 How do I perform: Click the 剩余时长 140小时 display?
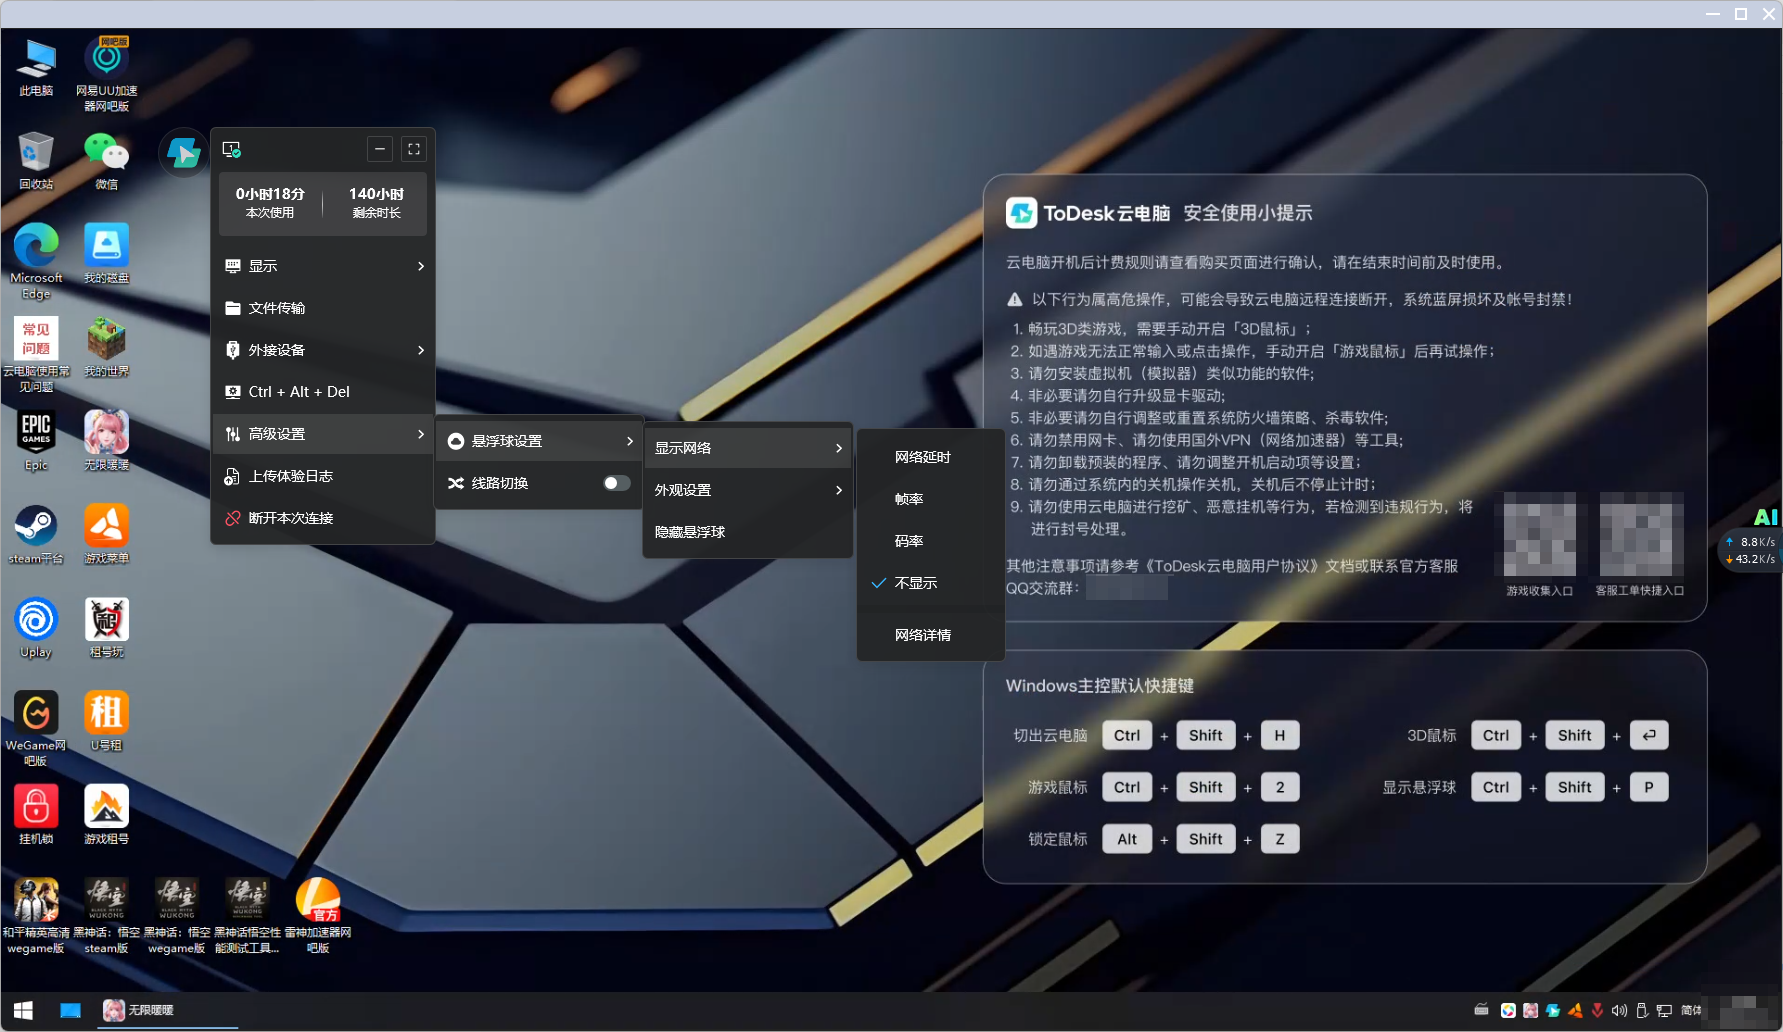[x=376, y=203]
